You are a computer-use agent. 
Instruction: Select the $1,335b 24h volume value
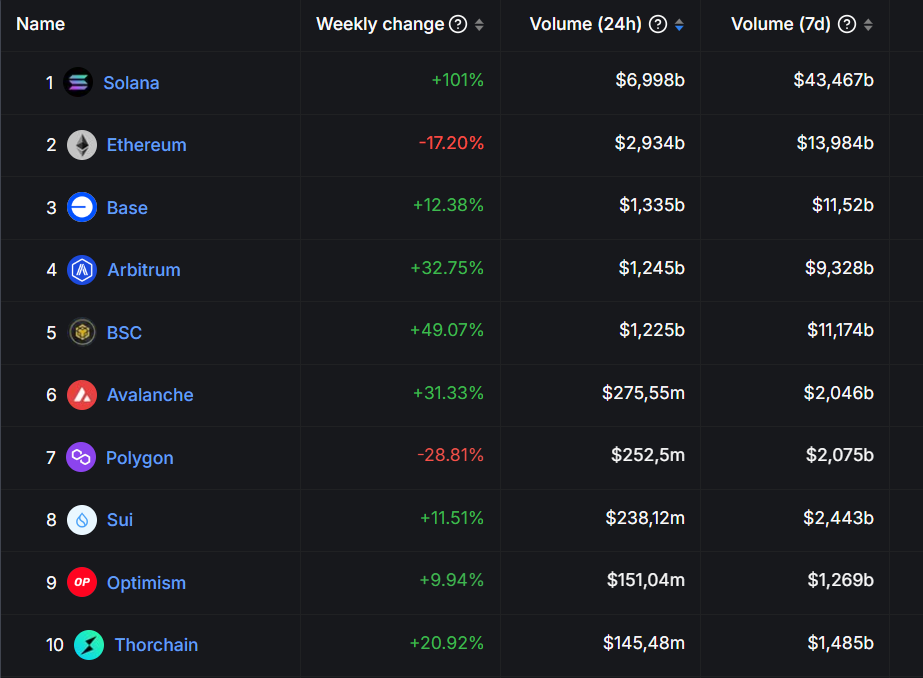pos(652,205)
